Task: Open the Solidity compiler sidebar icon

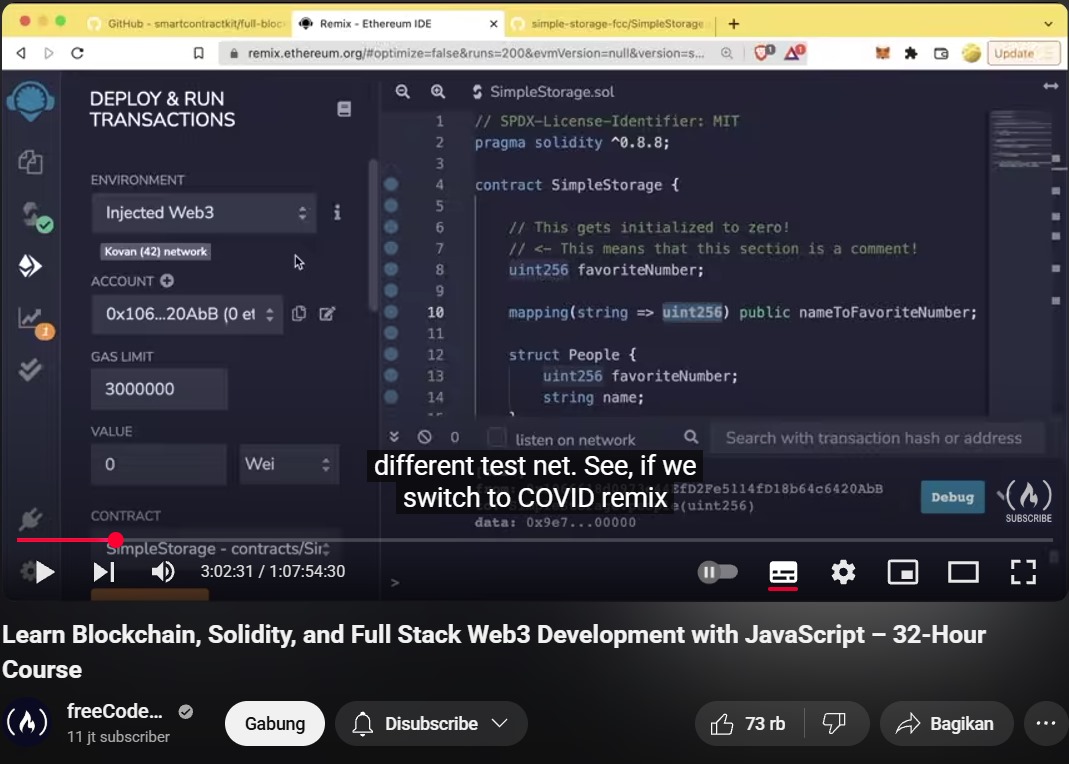Action: 34,216
